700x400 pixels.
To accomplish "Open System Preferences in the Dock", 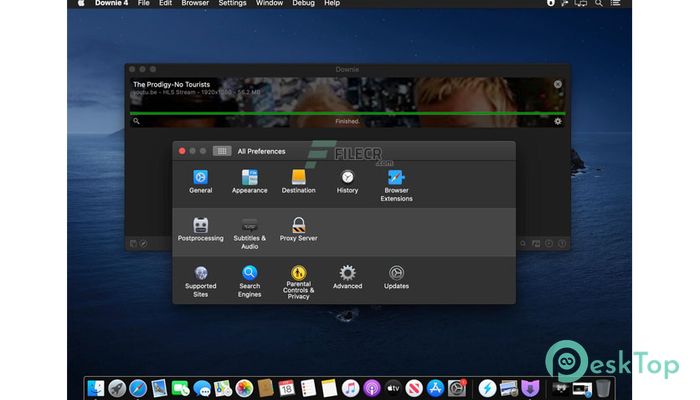I will [x=457, y=388].
